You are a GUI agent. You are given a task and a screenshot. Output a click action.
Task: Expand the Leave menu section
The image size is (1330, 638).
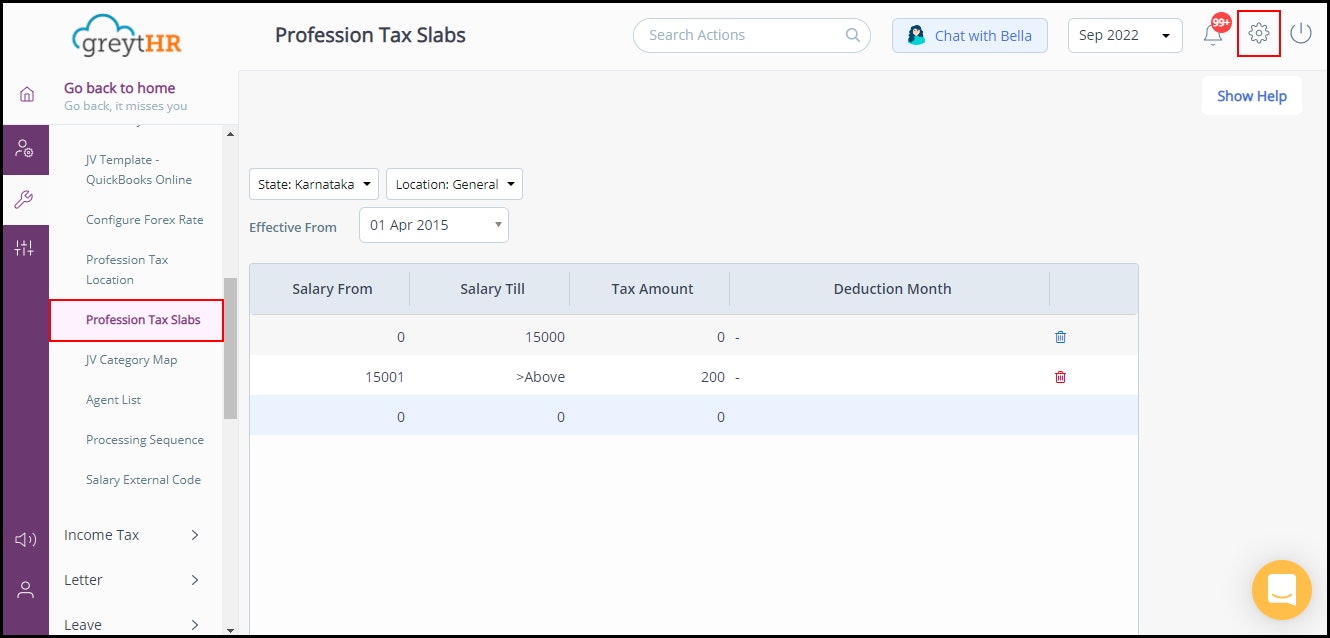point(130,623)
